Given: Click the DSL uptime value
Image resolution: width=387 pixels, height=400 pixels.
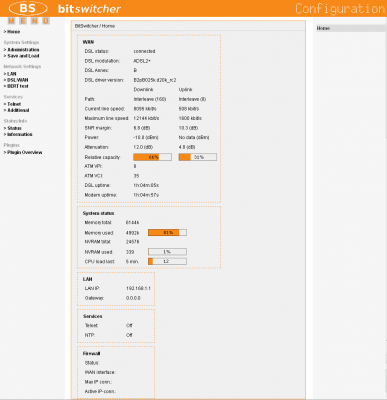Looking at the screenshot, I should [x=146, y=185].
